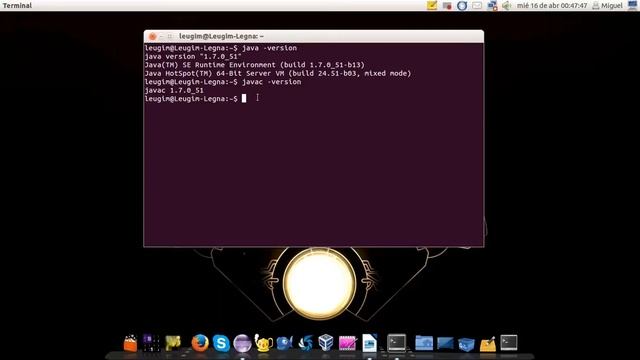Viewport: 640px width, 360px height.
Task: Click the 'javac 1.7.0_51' output line
Action: (174, 91)
